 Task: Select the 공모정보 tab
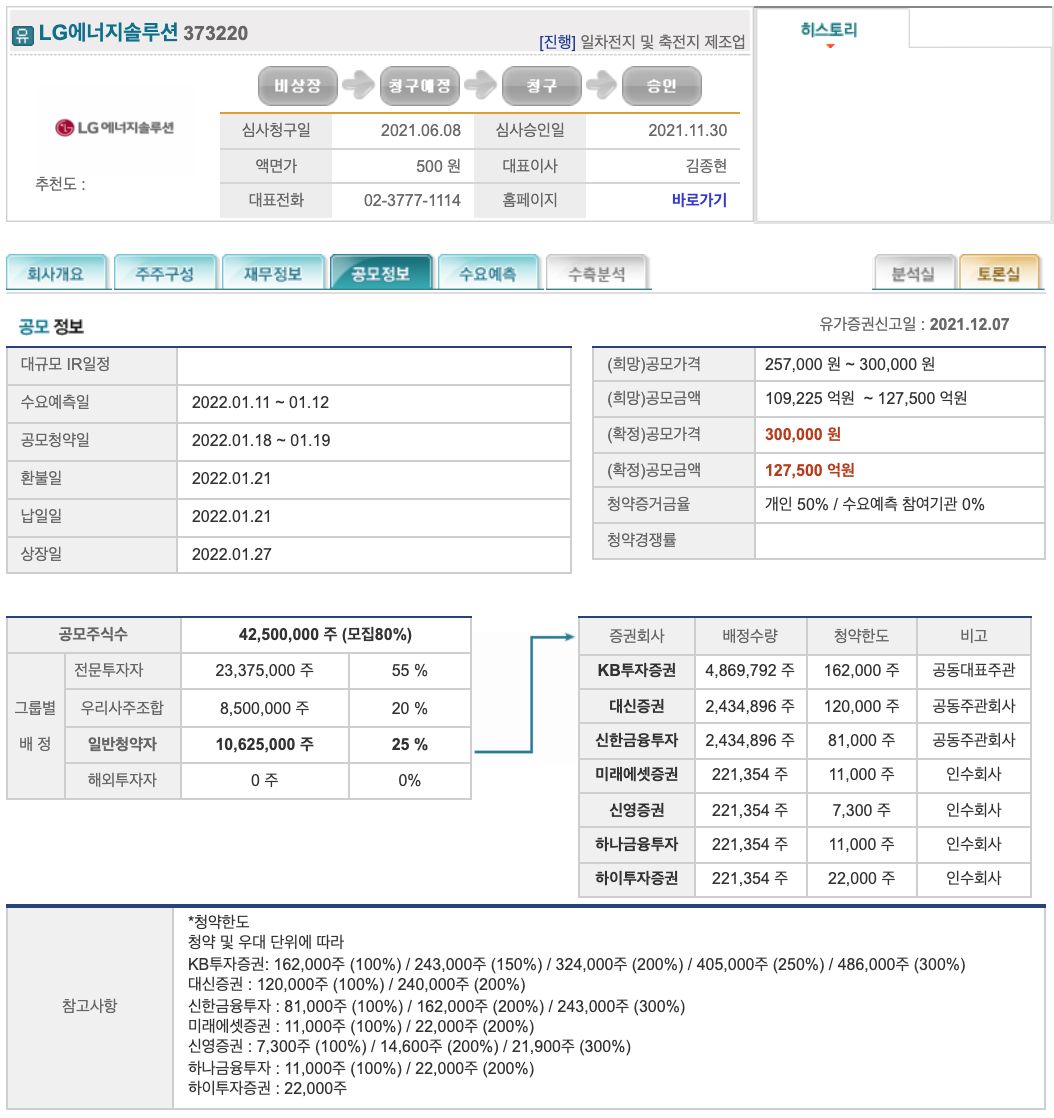point(381,273)
